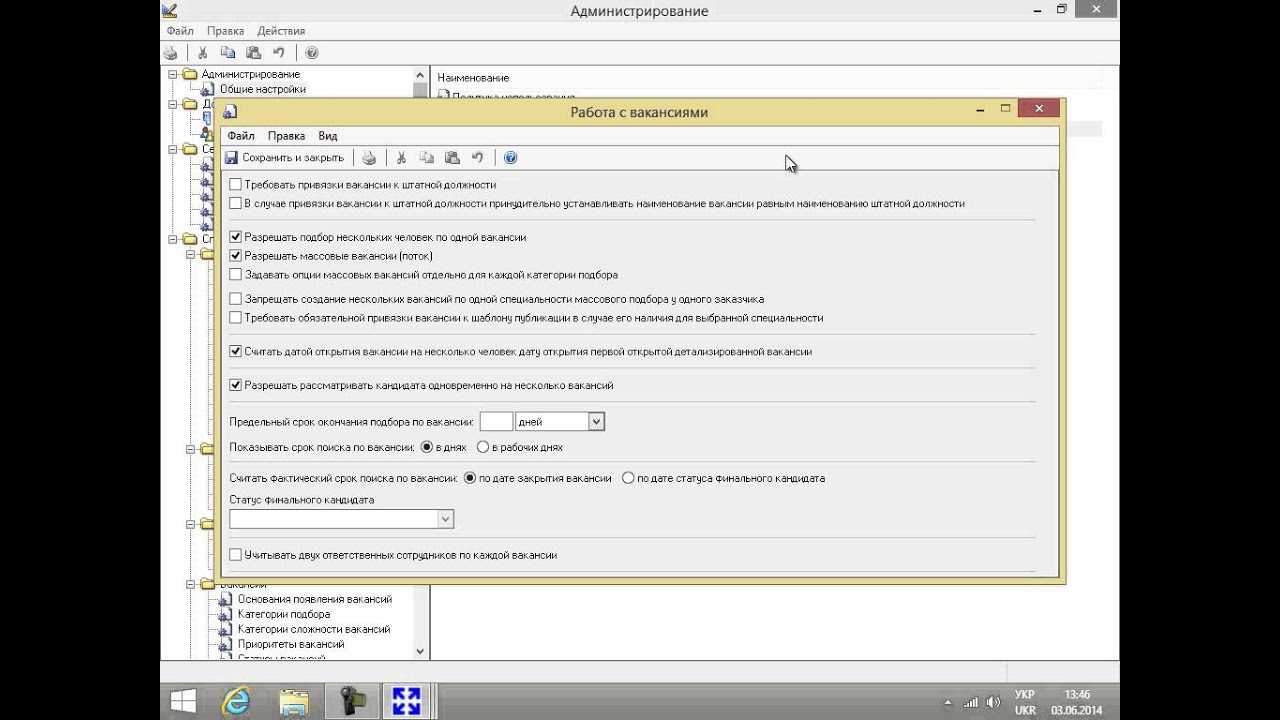Open Файл menu in Работа с вакансиями
Screen dimensions: 1280x720
point(241,136)
